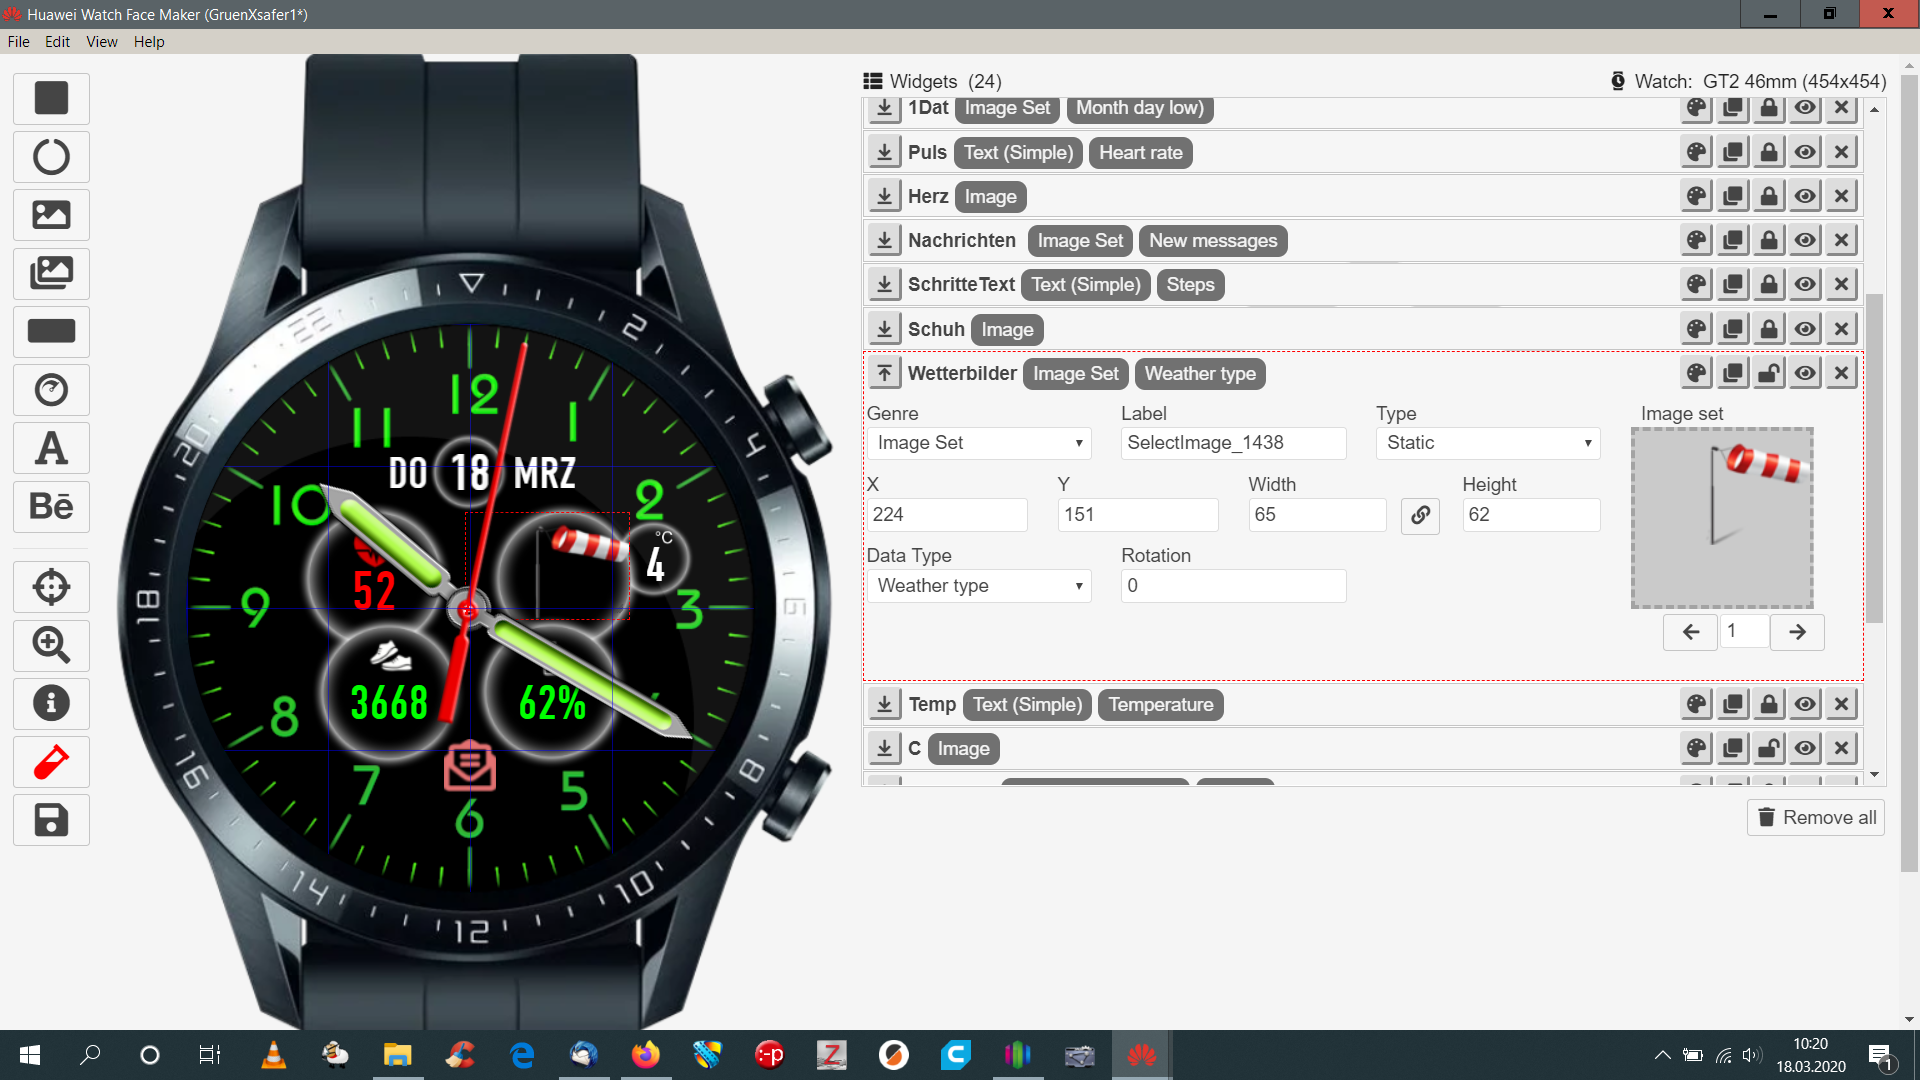Image resolution: width=1920 pixels, height=1080 pixels.
Task: Add an analog clock hand widget
Action: [51, 390]
